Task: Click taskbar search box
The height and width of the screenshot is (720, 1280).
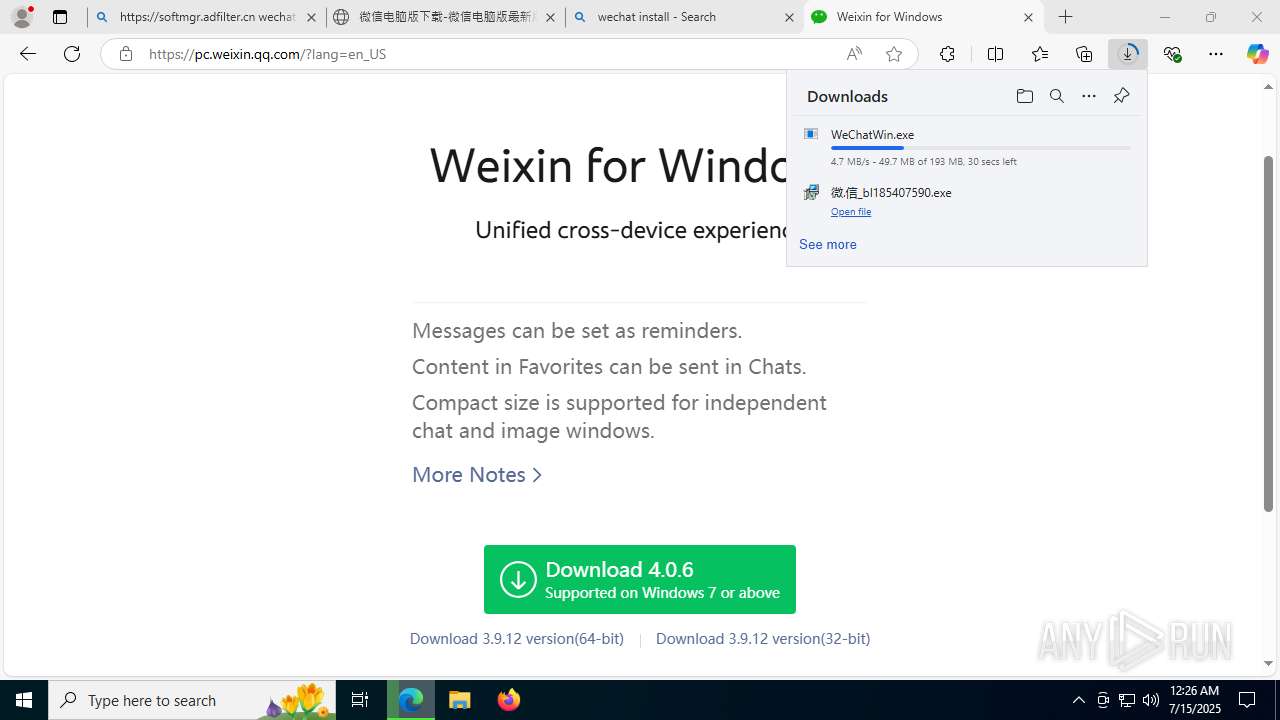Action: (x=192, y=700)
